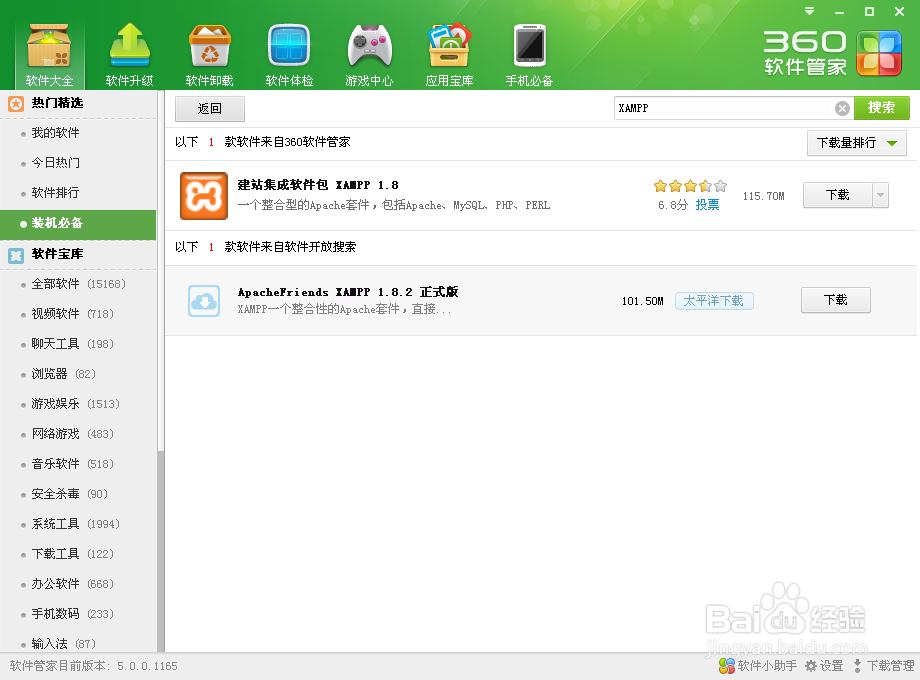
Task: Click the version text 5.0.0.1165
Action: click(147, 666)
